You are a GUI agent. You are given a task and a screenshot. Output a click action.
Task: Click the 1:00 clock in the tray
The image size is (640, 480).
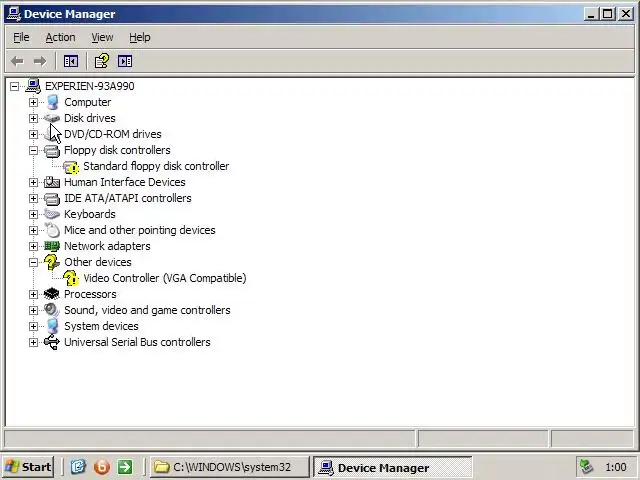pyautogui.click(x=616, y=467)
